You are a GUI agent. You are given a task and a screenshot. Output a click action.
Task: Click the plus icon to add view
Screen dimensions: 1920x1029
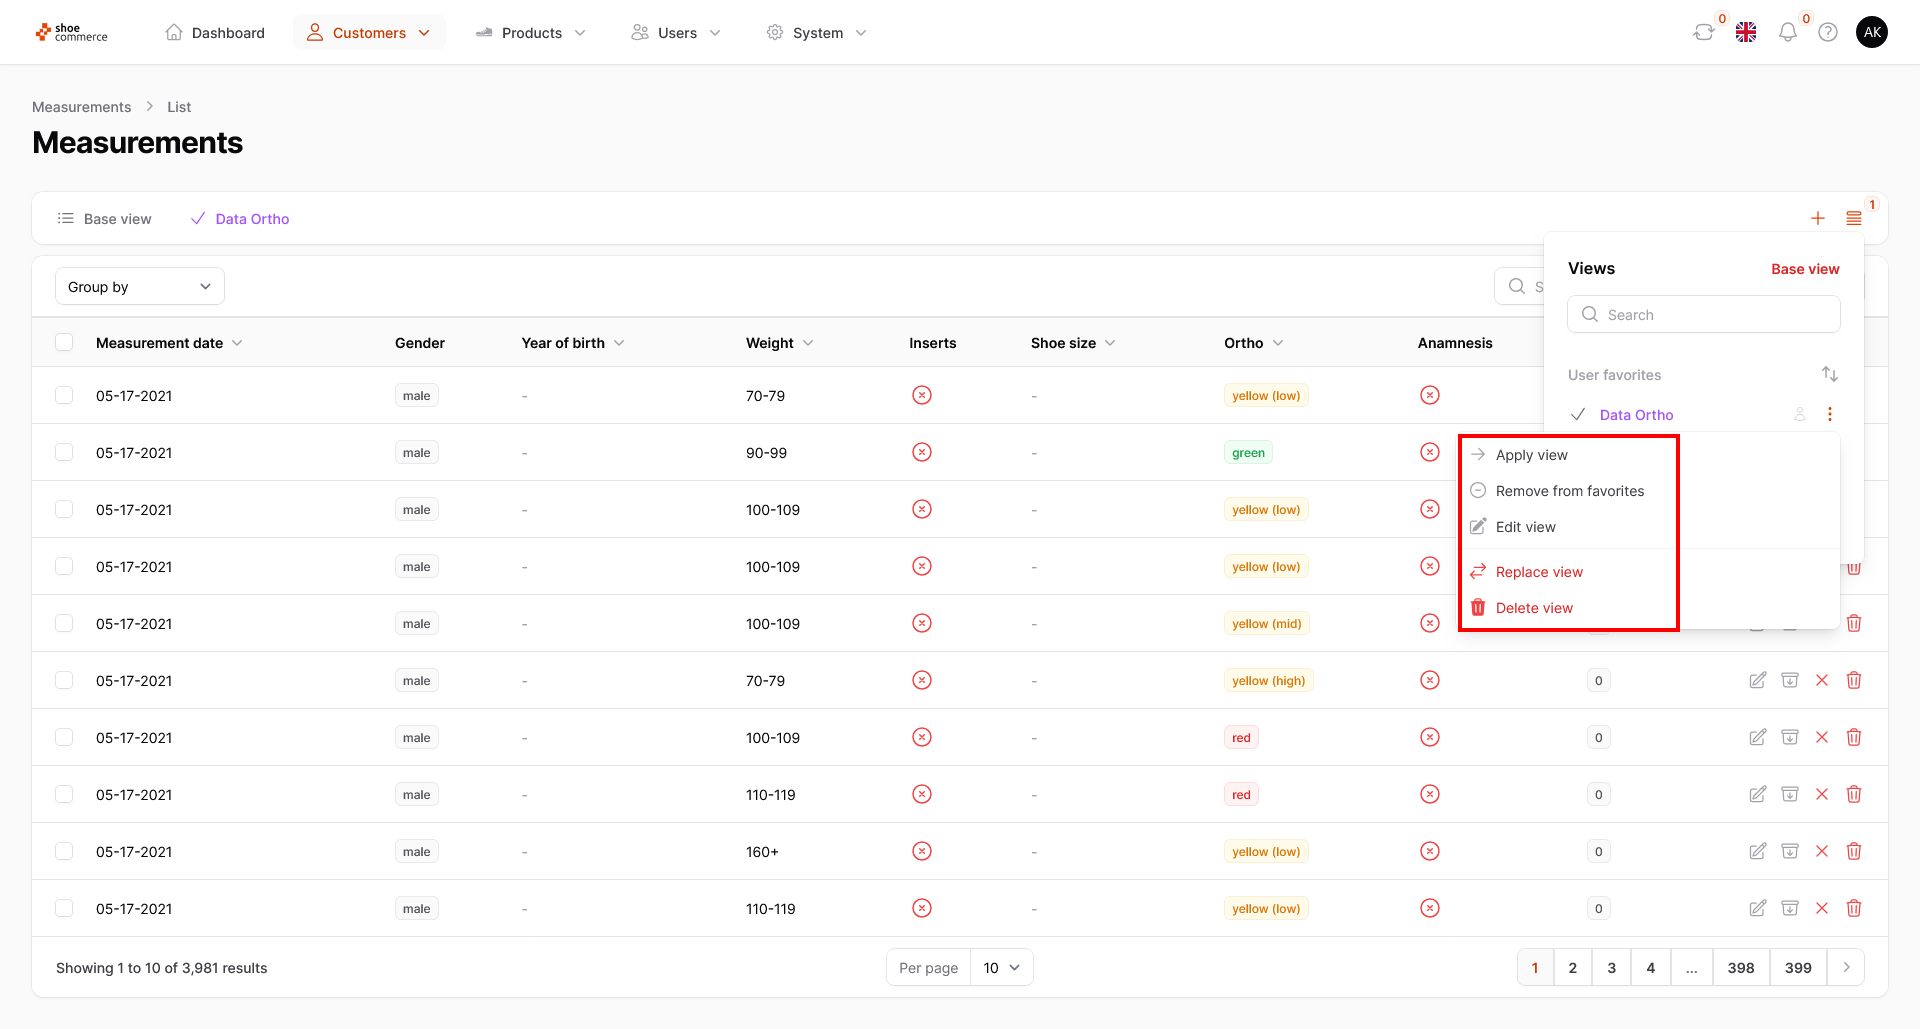click(x=1818, y=218)
